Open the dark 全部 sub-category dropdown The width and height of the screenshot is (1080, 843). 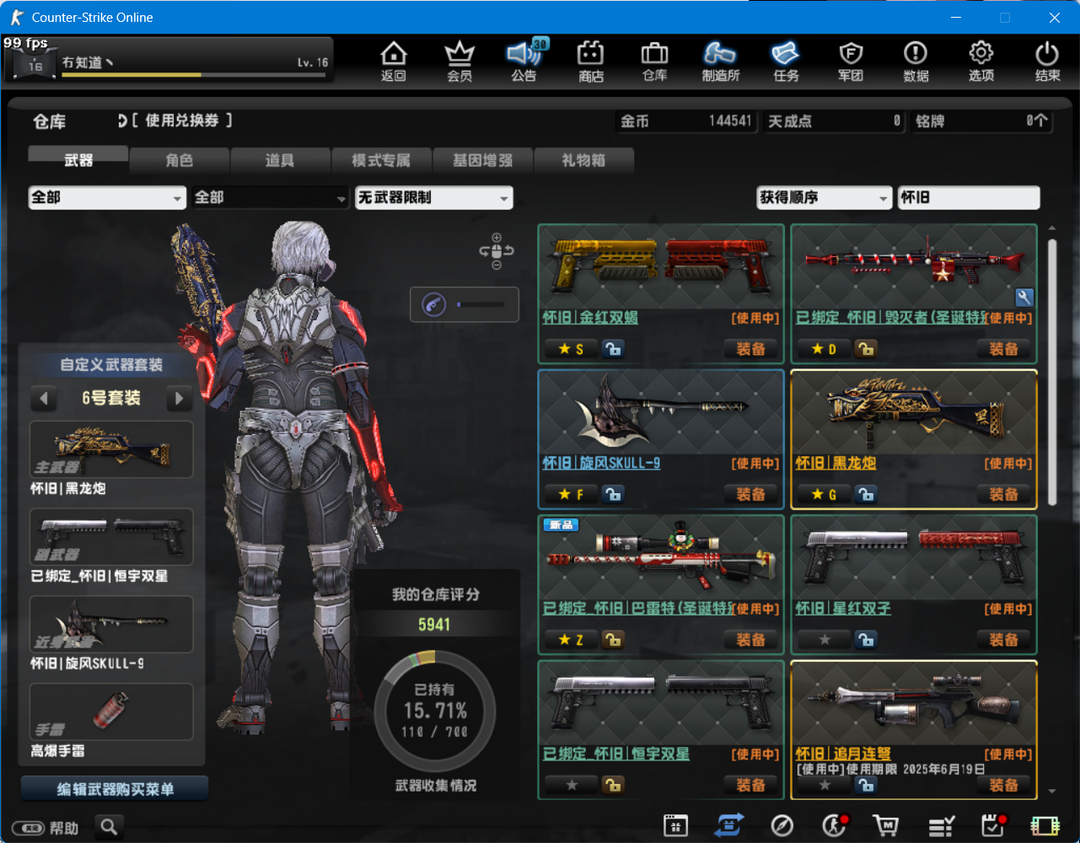pos(270,198)
